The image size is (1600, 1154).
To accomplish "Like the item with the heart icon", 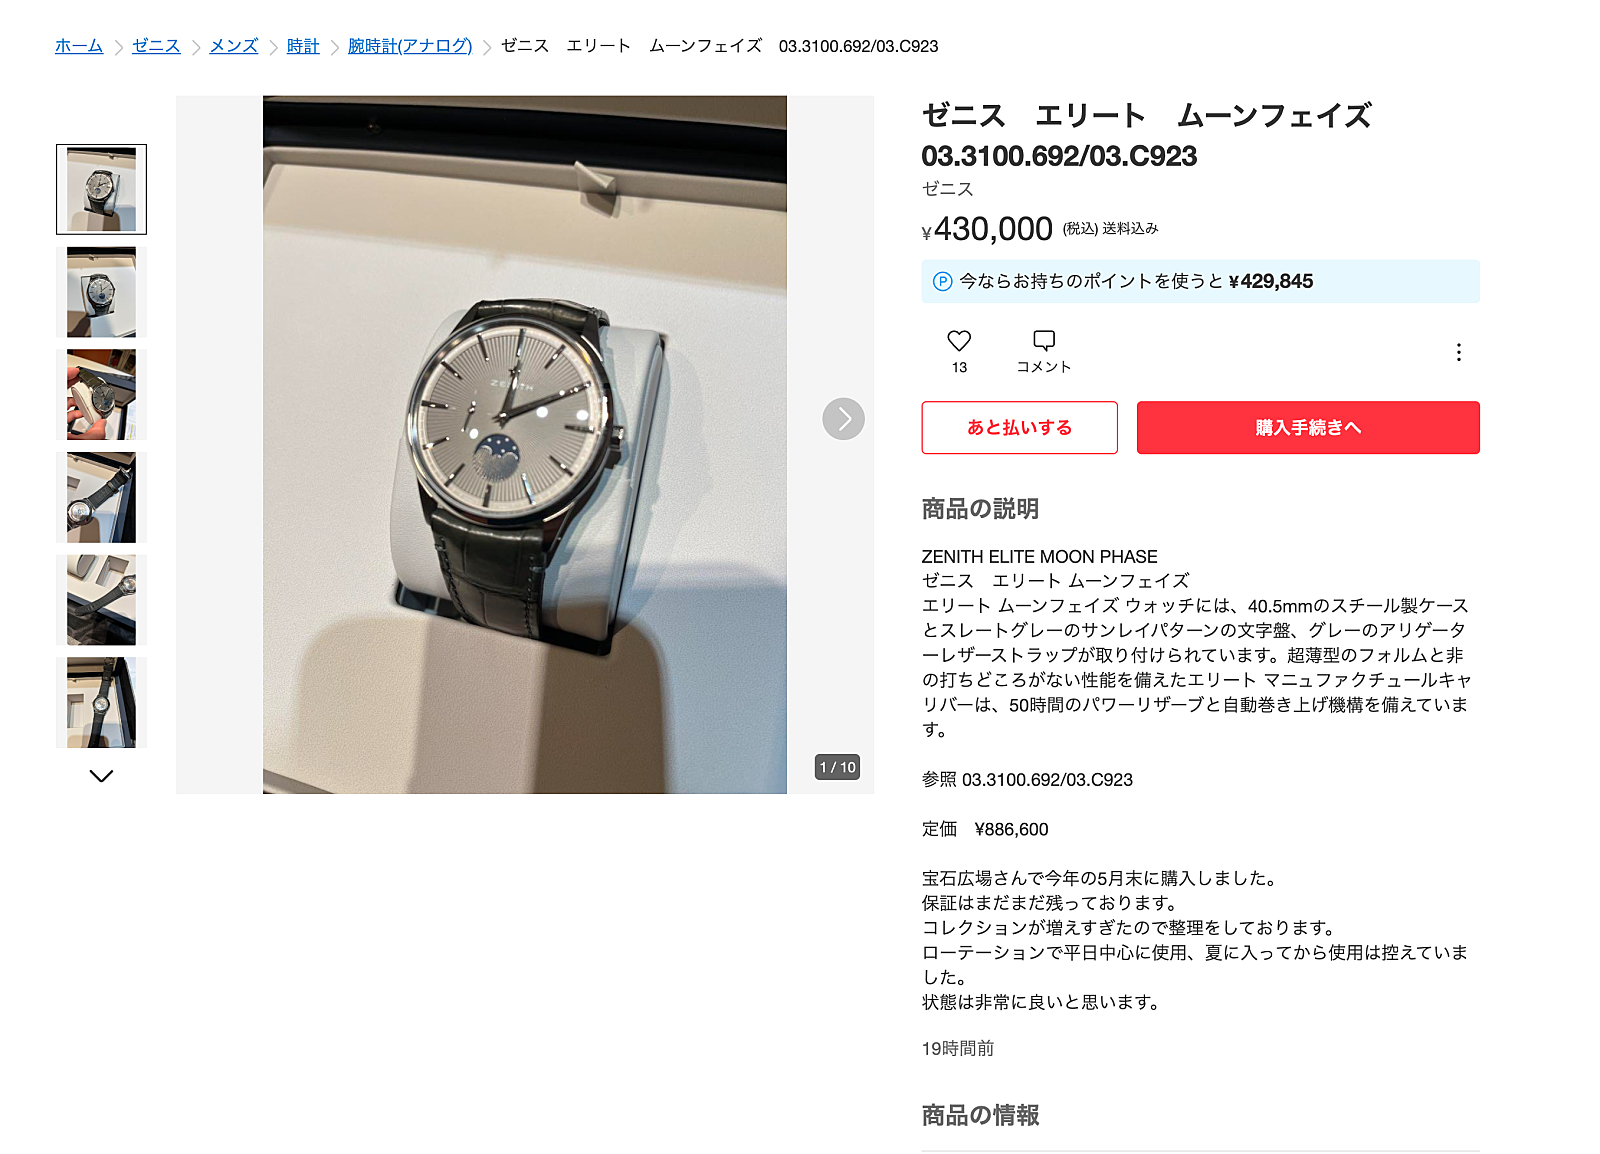I will [x=959, y=341].
